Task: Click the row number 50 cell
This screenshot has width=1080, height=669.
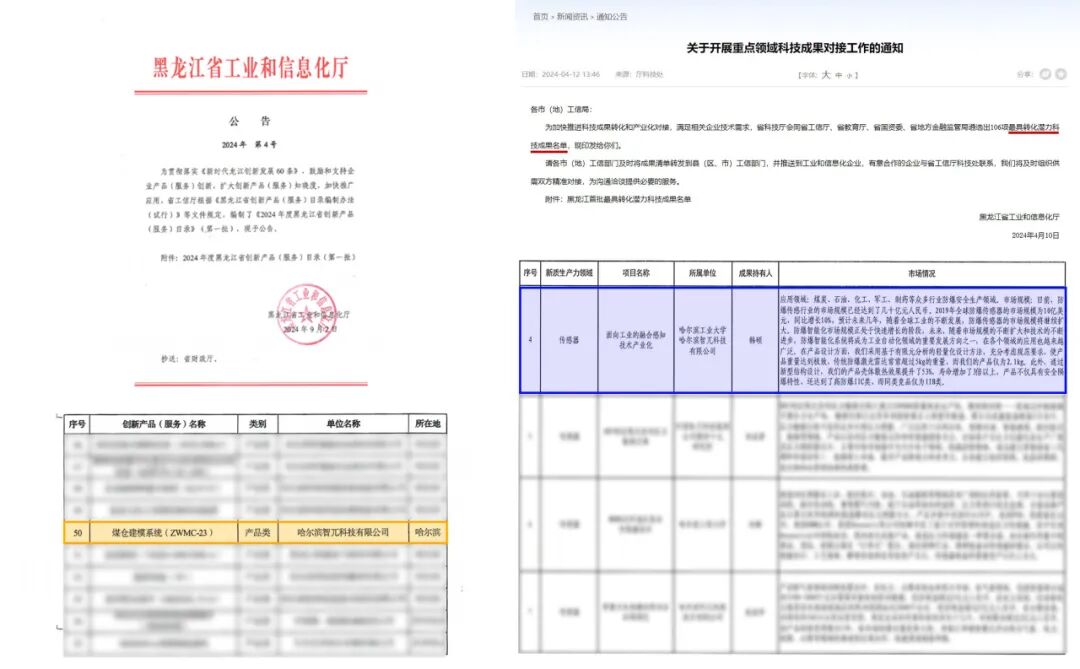Action: point(77,533)
